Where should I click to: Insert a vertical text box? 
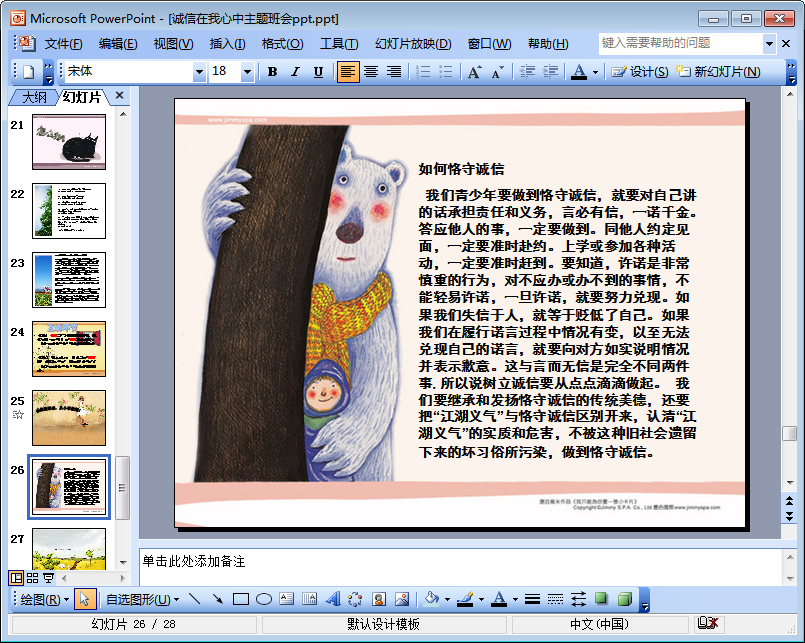[x=310, y=599]
